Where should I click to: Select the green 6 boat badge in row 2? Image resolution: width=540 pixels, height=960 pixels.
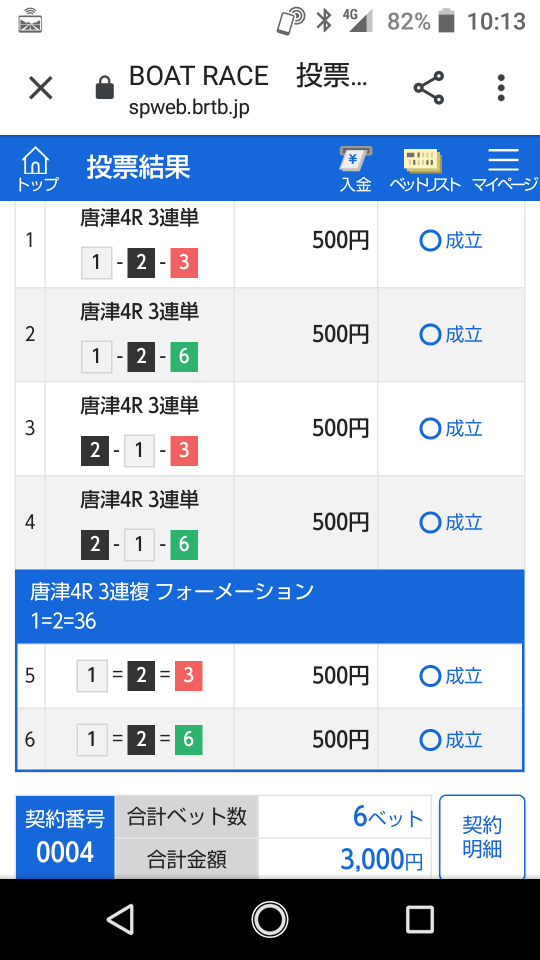pyautogui.click(x=184, y=357)
